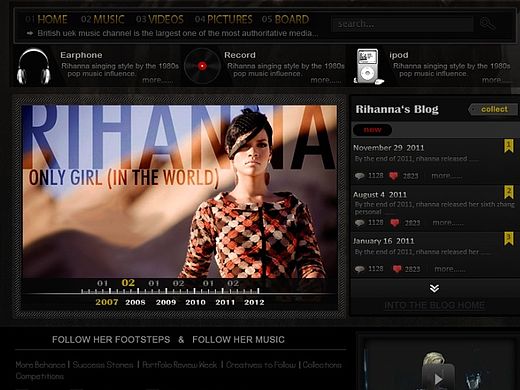Select year 2007 on the timeline

(107, 302)
